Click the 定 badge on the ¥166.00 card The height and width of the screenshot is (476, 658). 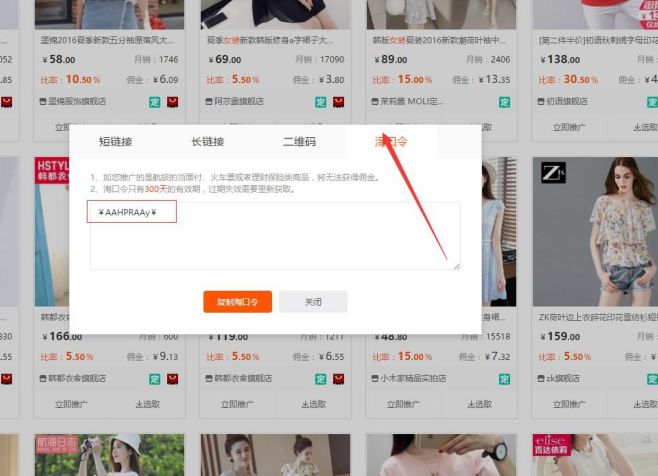[155, 379]
